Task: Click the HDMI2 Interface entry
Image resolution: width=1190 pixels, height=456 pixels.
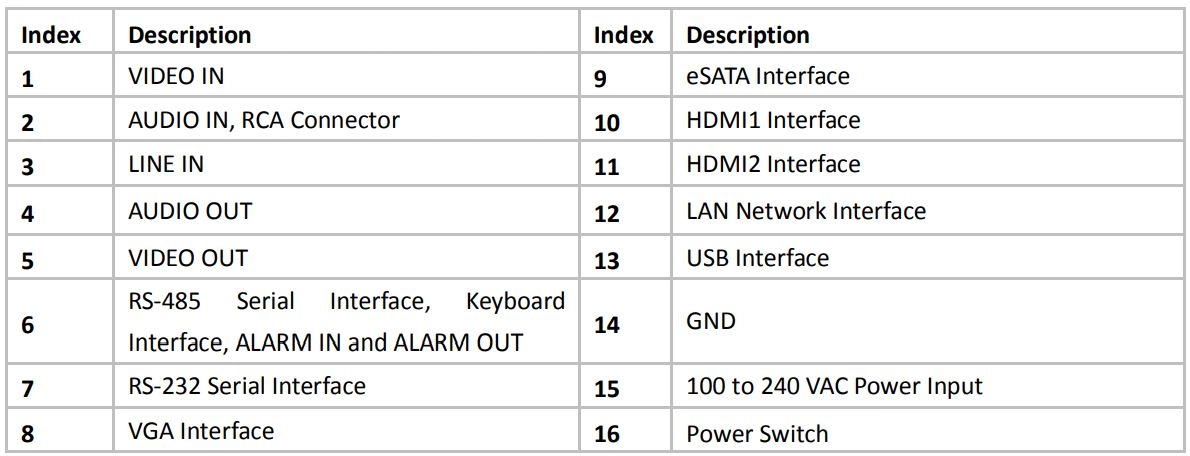Action: (773, 165)
